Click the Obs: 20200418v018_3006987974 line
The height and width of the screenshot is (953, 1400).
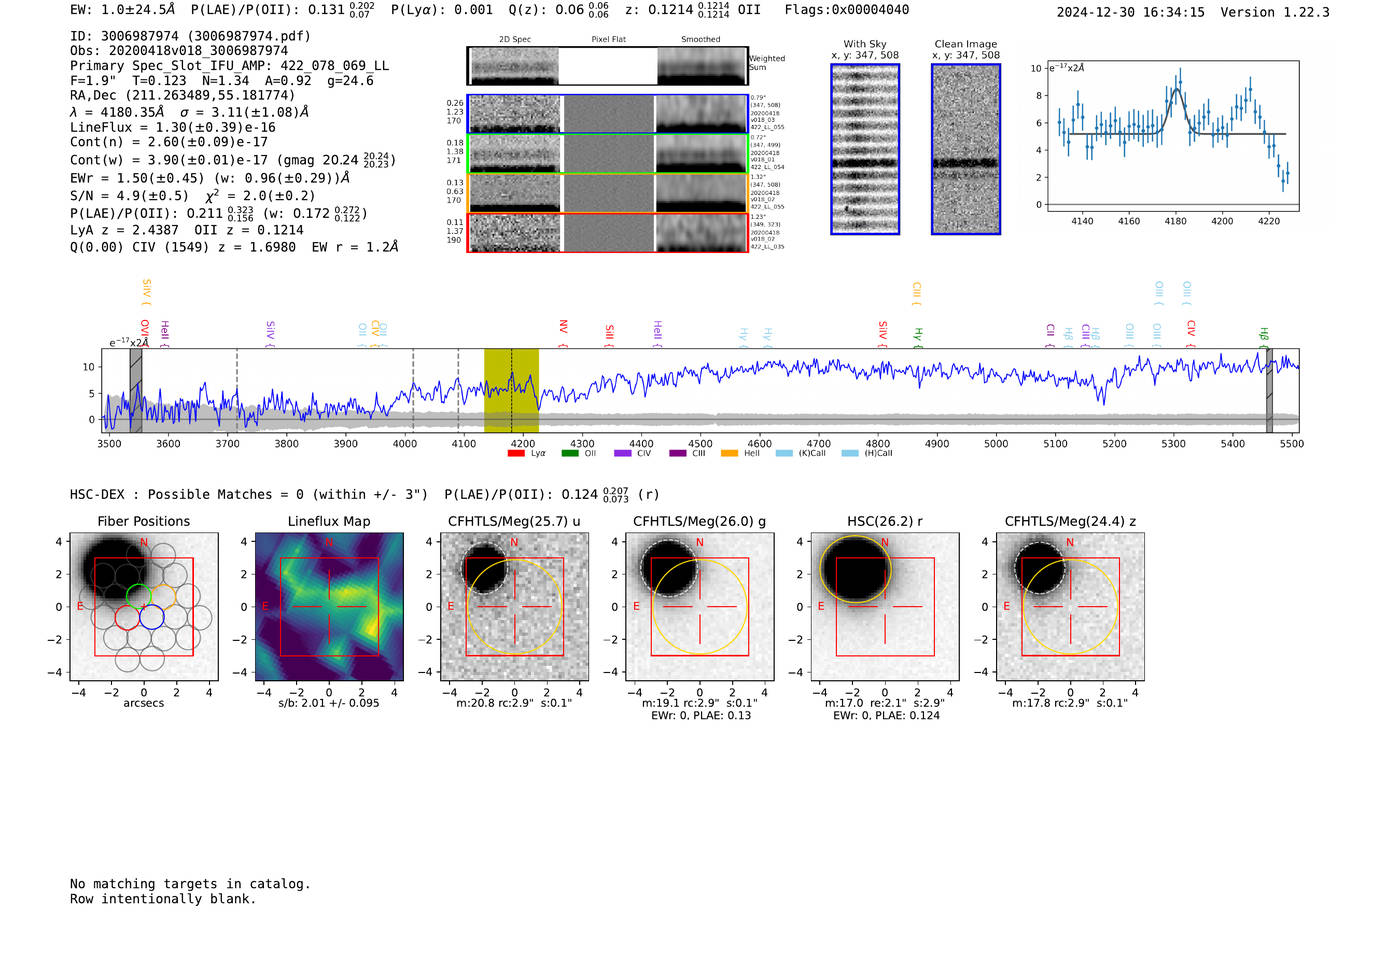point(179,51)
